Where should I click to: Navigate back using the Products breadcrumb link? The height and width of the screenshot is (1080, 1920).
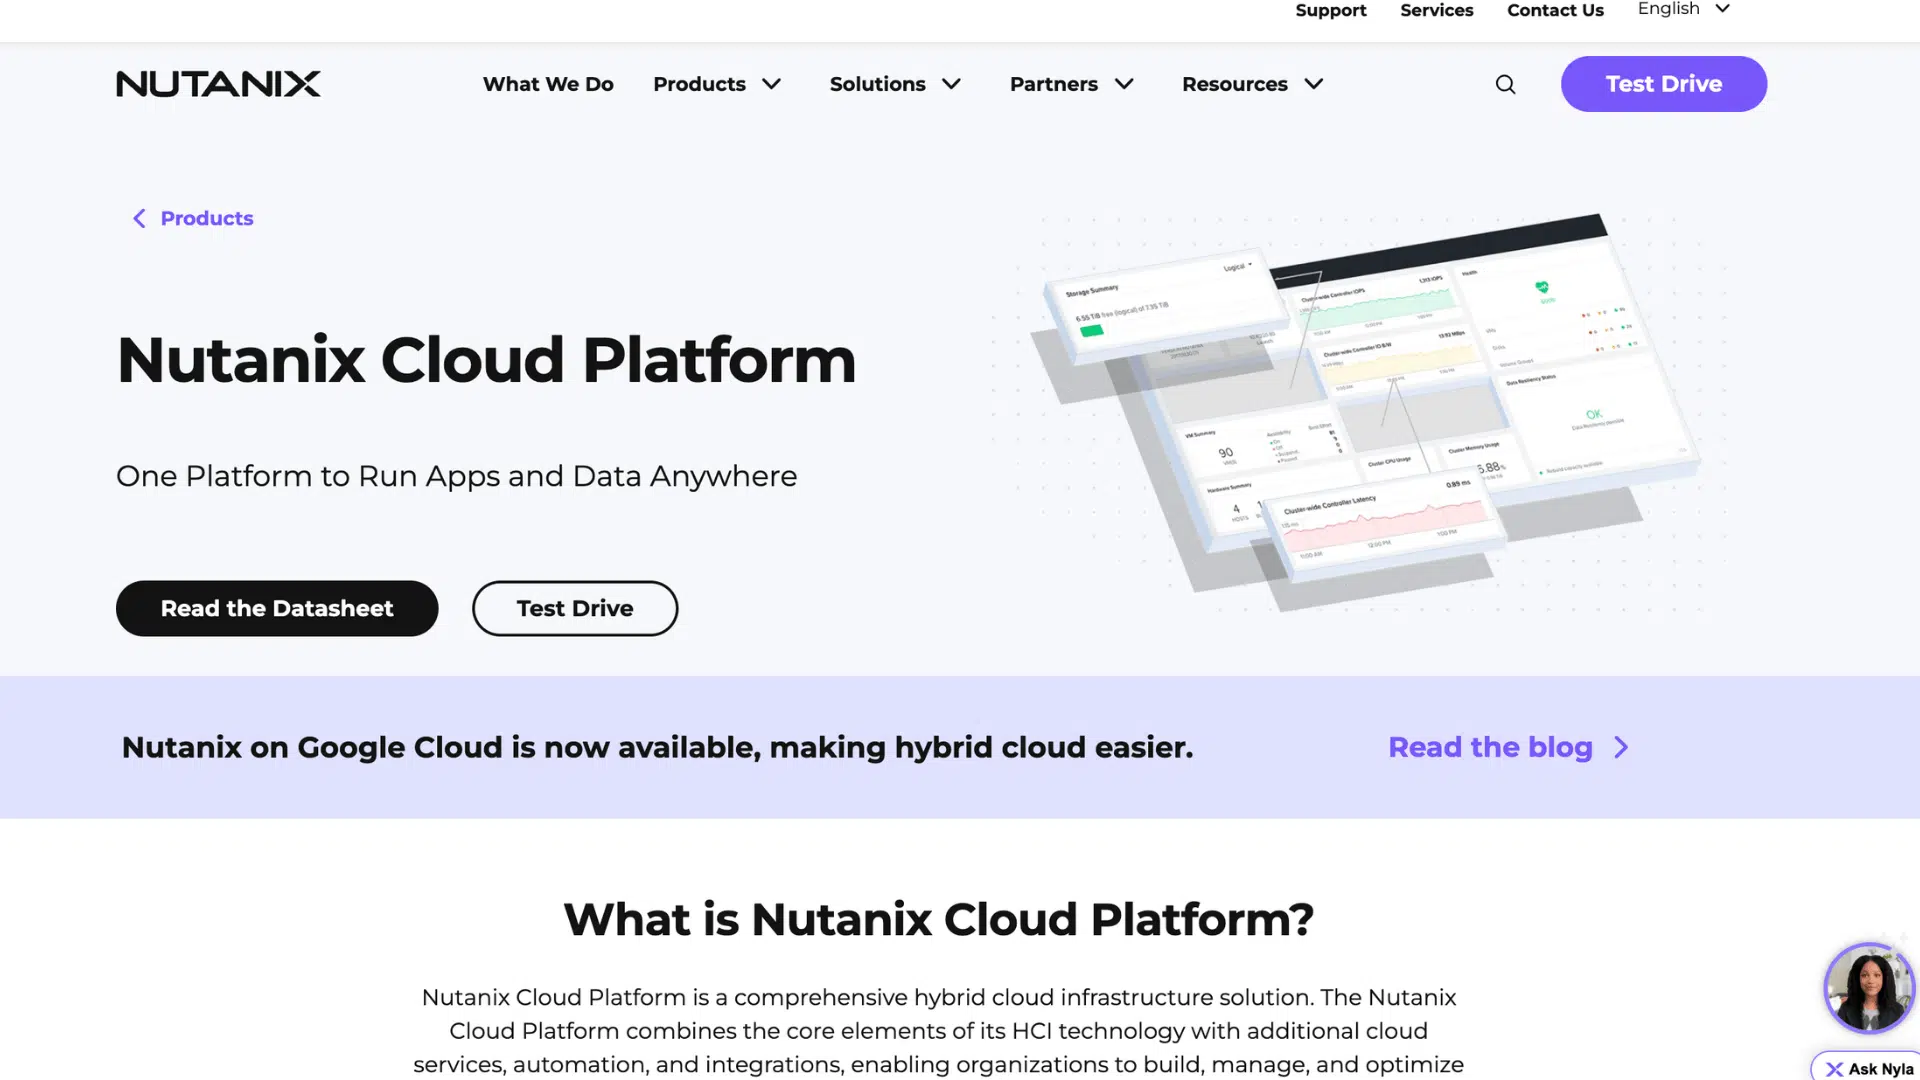[x=207, y=218]
